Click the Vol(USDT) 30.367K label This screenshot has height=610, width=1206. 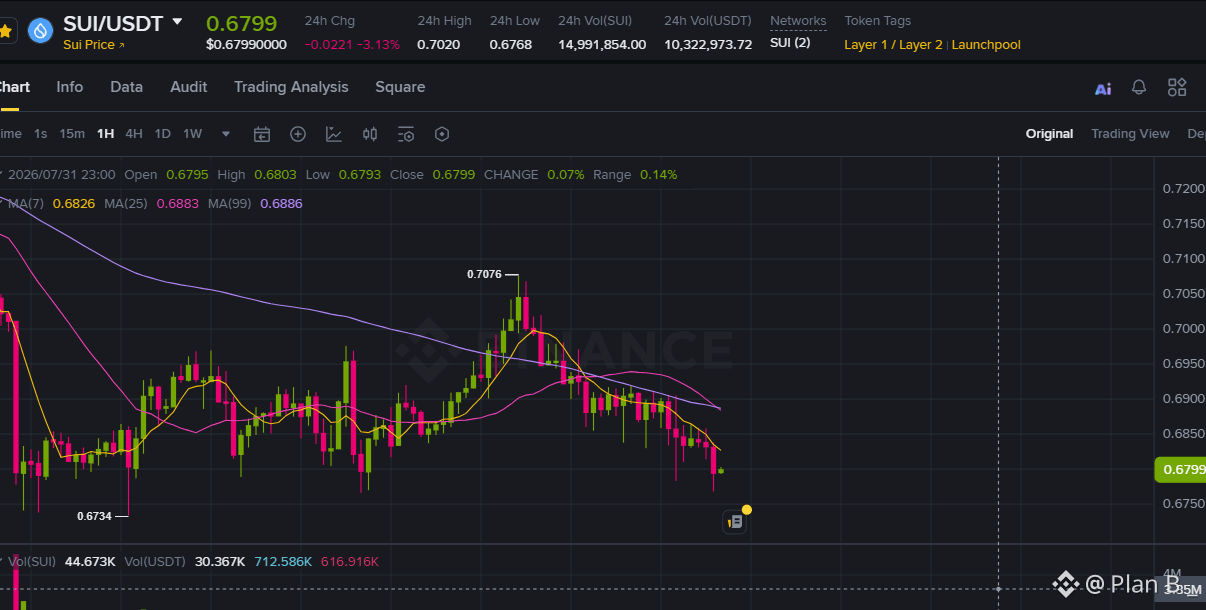point(185,562)
